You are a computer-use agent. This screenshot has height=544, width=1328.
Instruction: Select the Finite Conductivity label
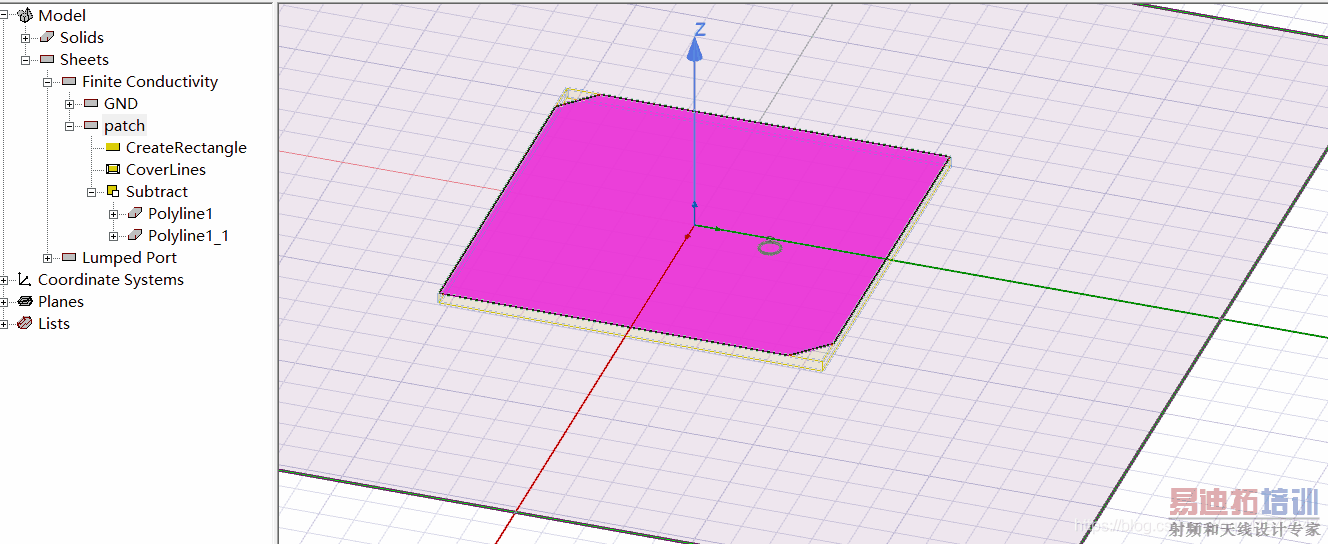coord(150,81)
